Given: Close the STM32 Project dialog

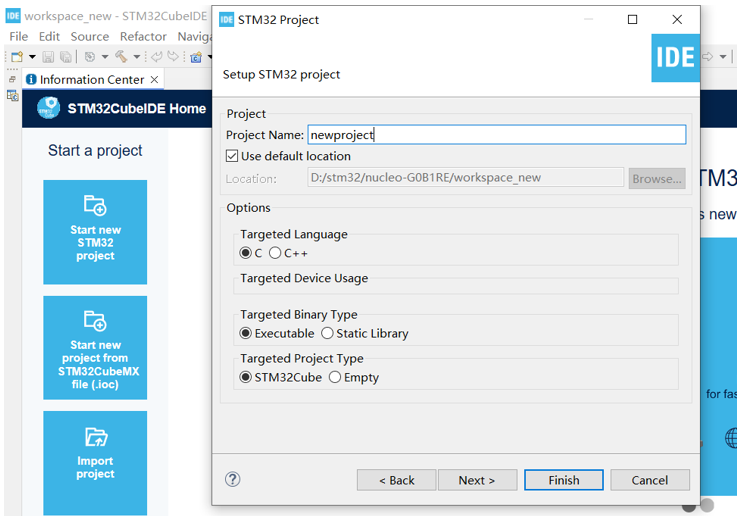Looking at the screenshot, I should coord(677,19).
